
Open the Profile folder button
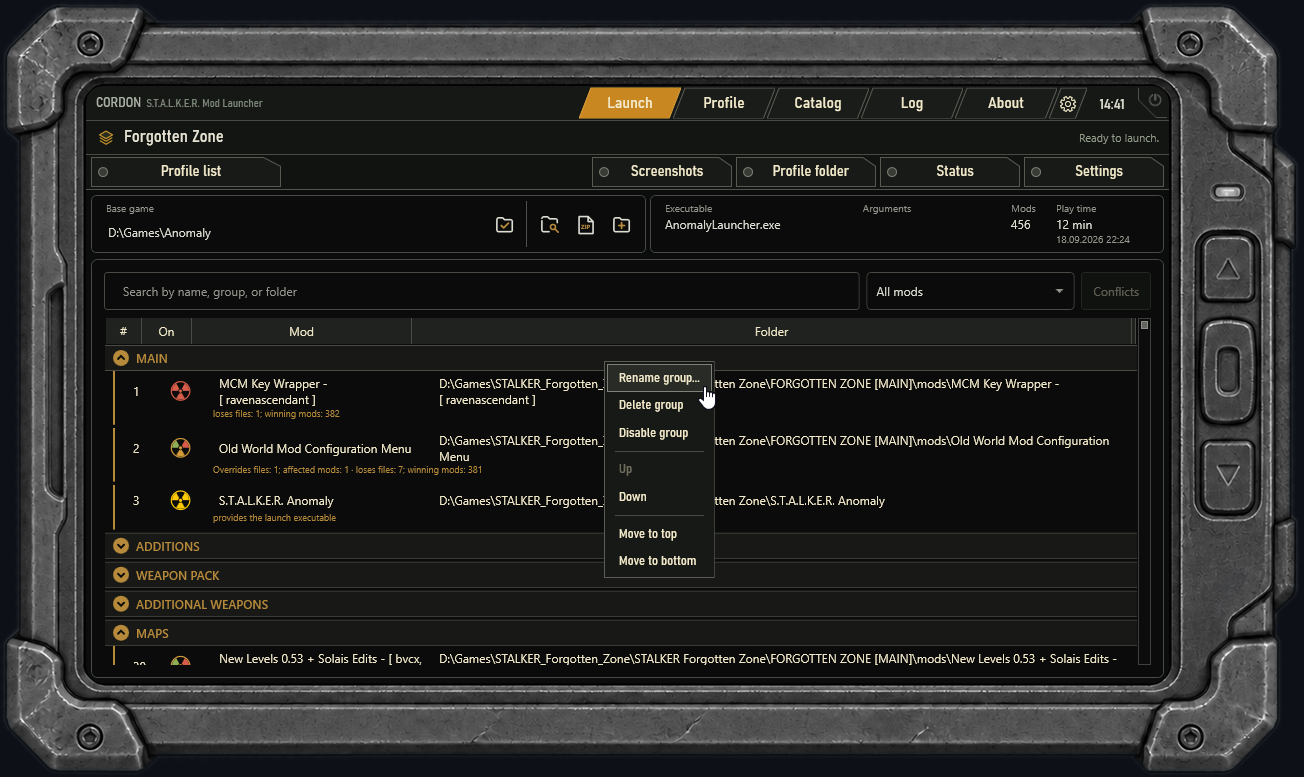click(x=807, y=171)
